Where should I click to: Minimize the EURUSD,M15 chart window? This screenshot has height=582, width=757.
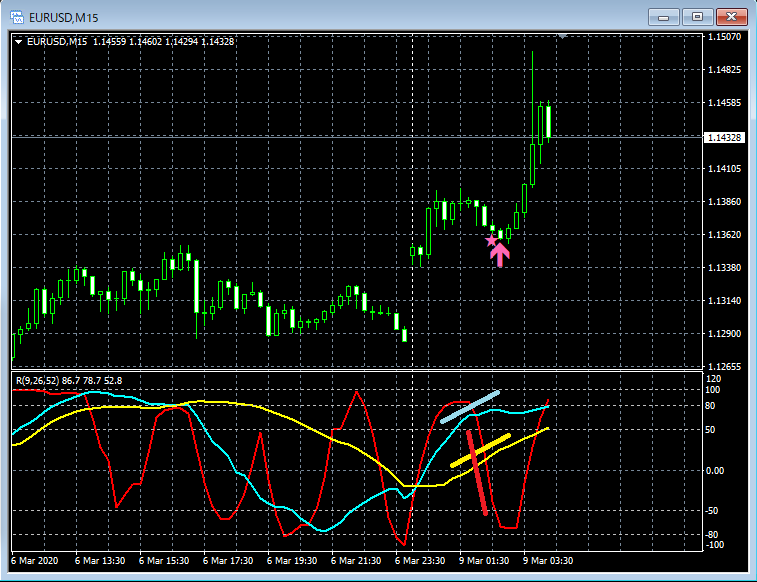coord(663,17)
